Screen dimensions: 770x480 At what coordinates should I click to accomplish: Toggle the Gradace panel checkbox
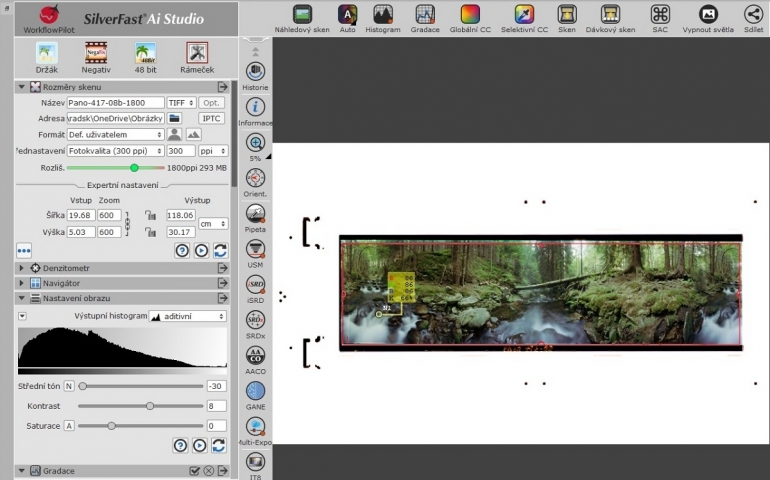point(194,471)
